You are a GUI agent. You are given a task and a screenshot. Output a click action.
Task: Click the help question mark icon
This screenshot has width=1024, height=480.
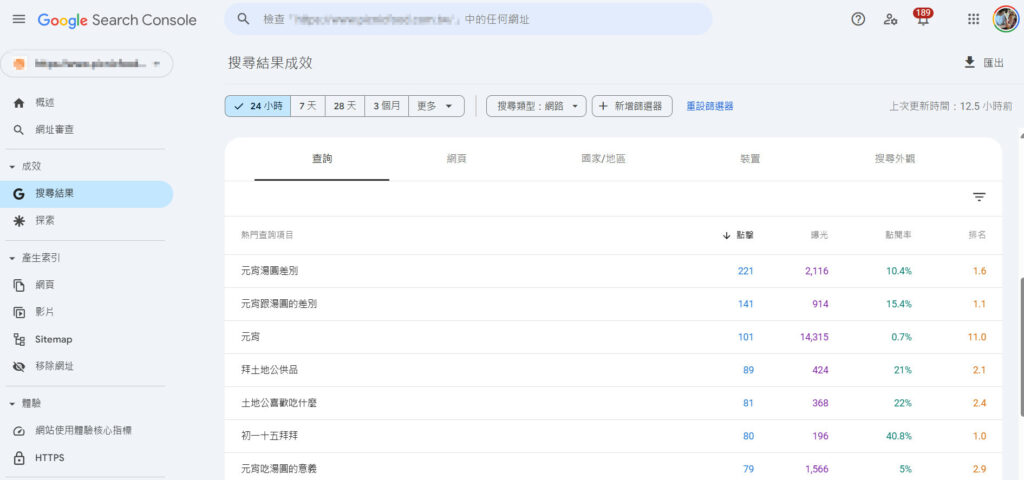pos(858,19)
